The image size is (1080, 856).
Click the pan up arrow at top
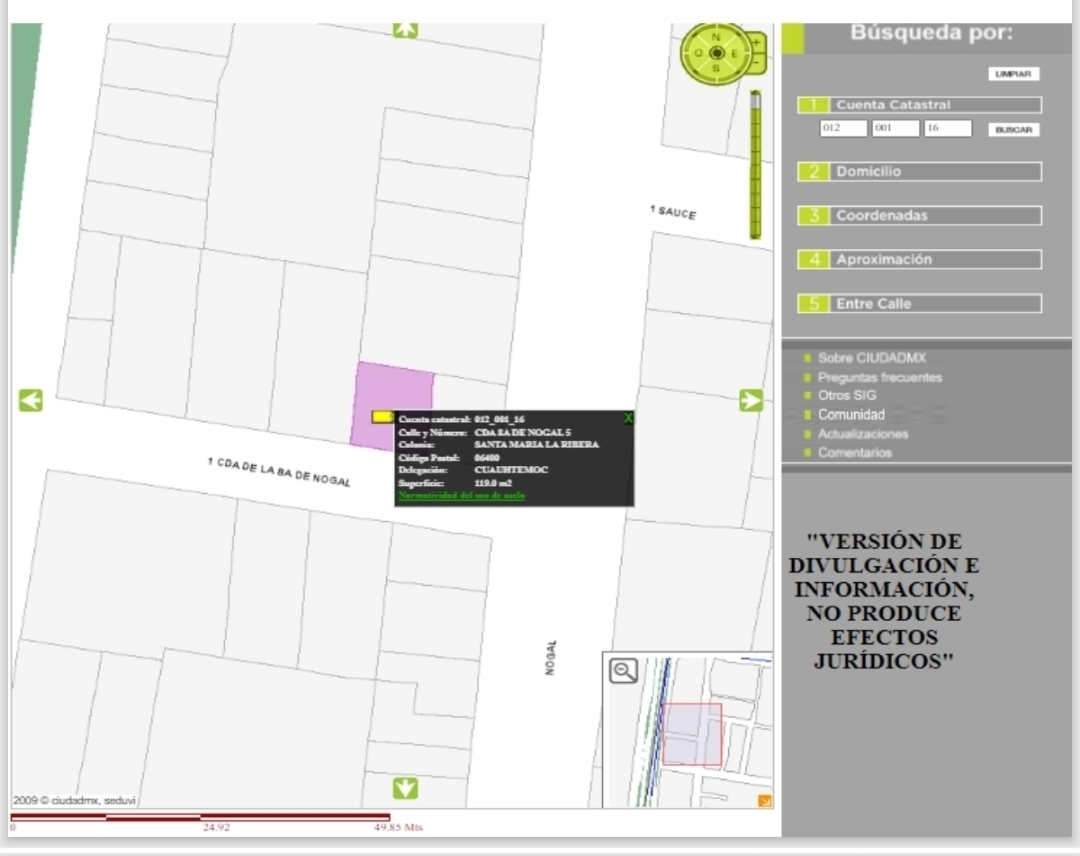click(404, 29)
